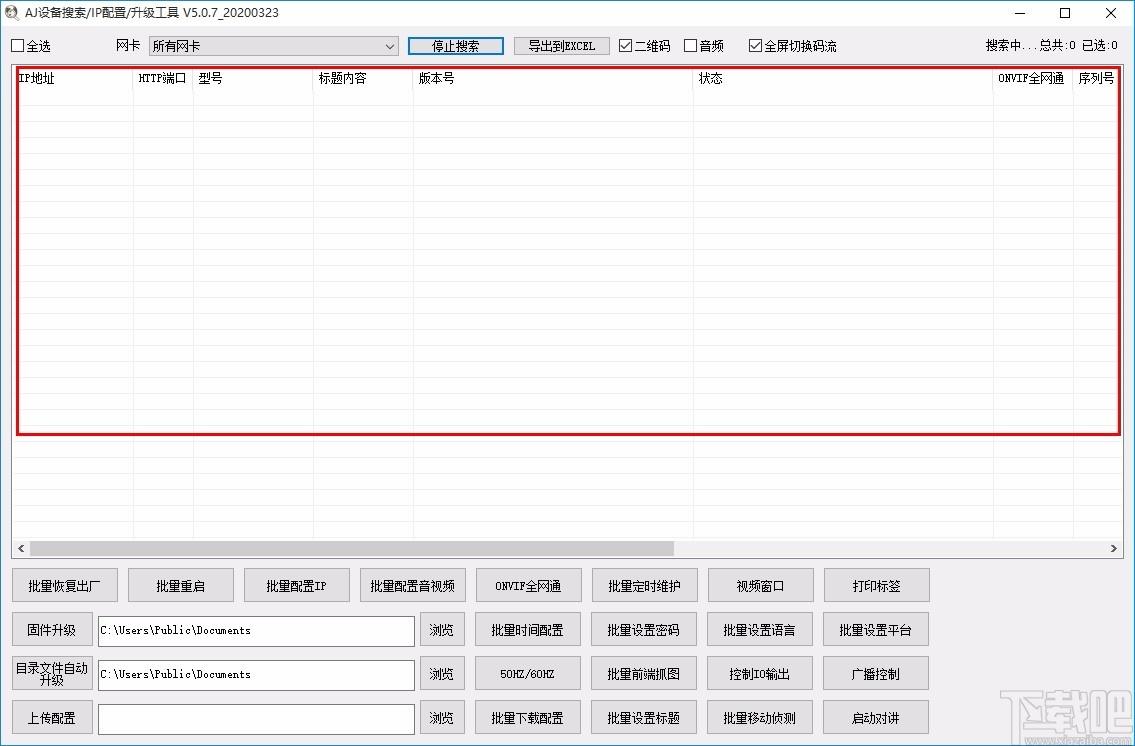Viewport: 1135px width, 746px height.
Task: Open 广播控制 broadcast control
Action: 876,674
